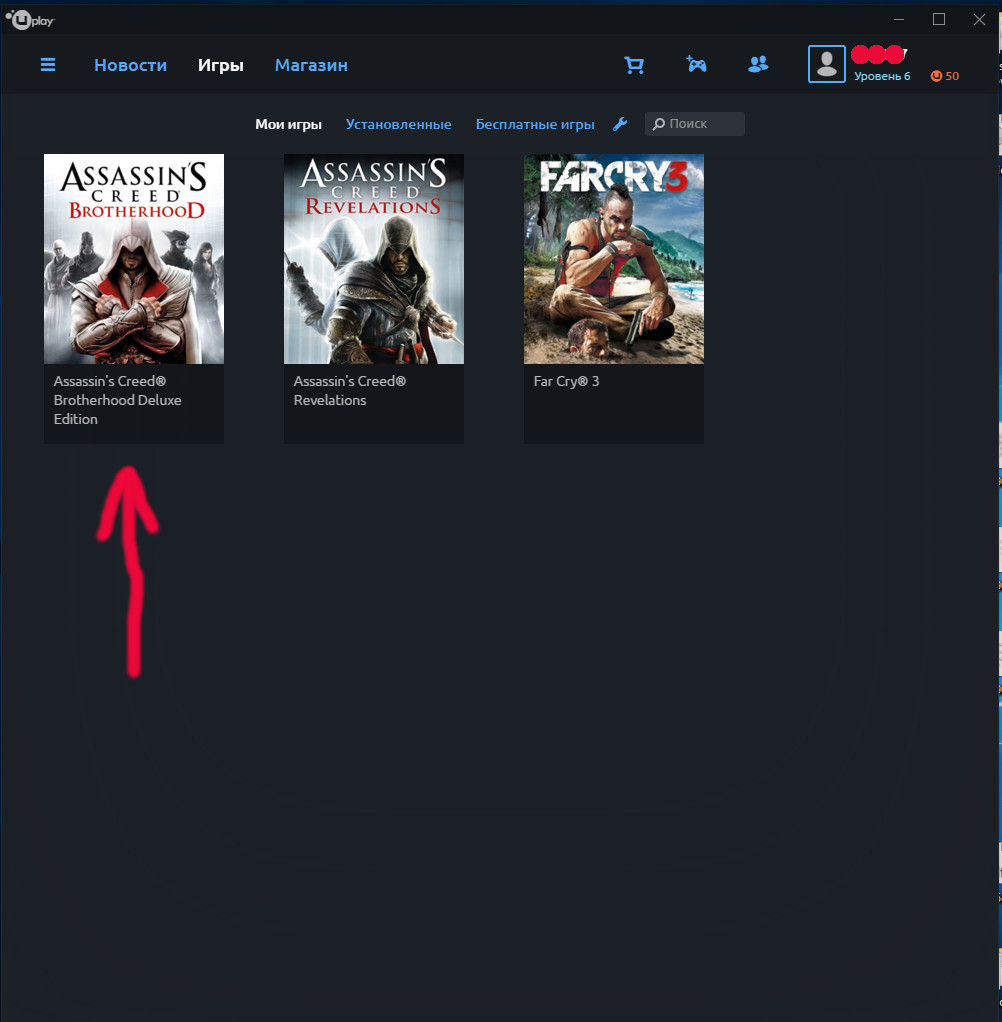
Task: Click the 50 units balance
Action: click(x=952, y=76)
